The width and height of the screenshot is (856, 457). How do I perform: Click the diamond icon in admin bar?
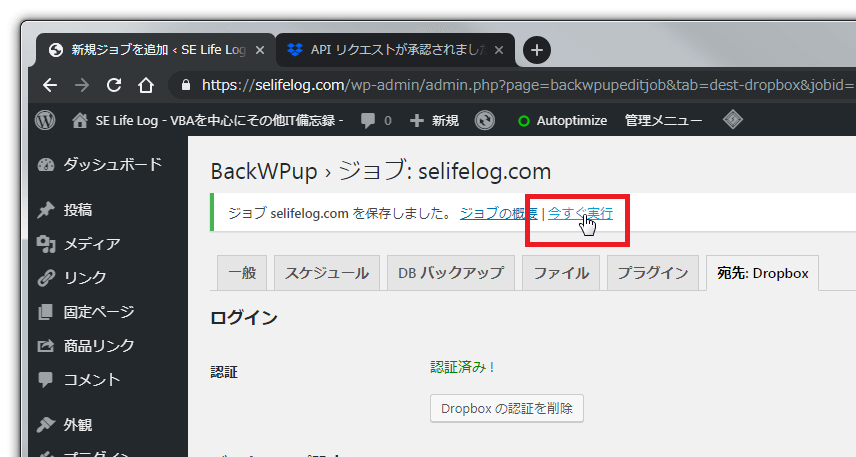pos(732,120)
